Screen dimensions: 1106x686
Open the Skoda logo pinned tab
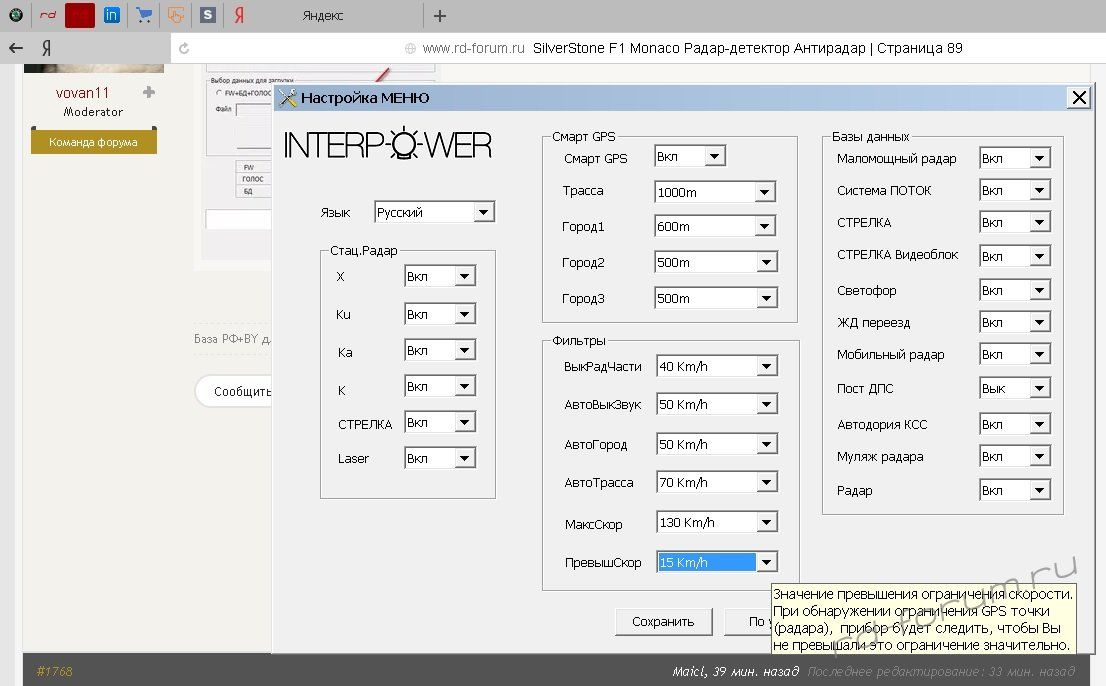point(16,15)
